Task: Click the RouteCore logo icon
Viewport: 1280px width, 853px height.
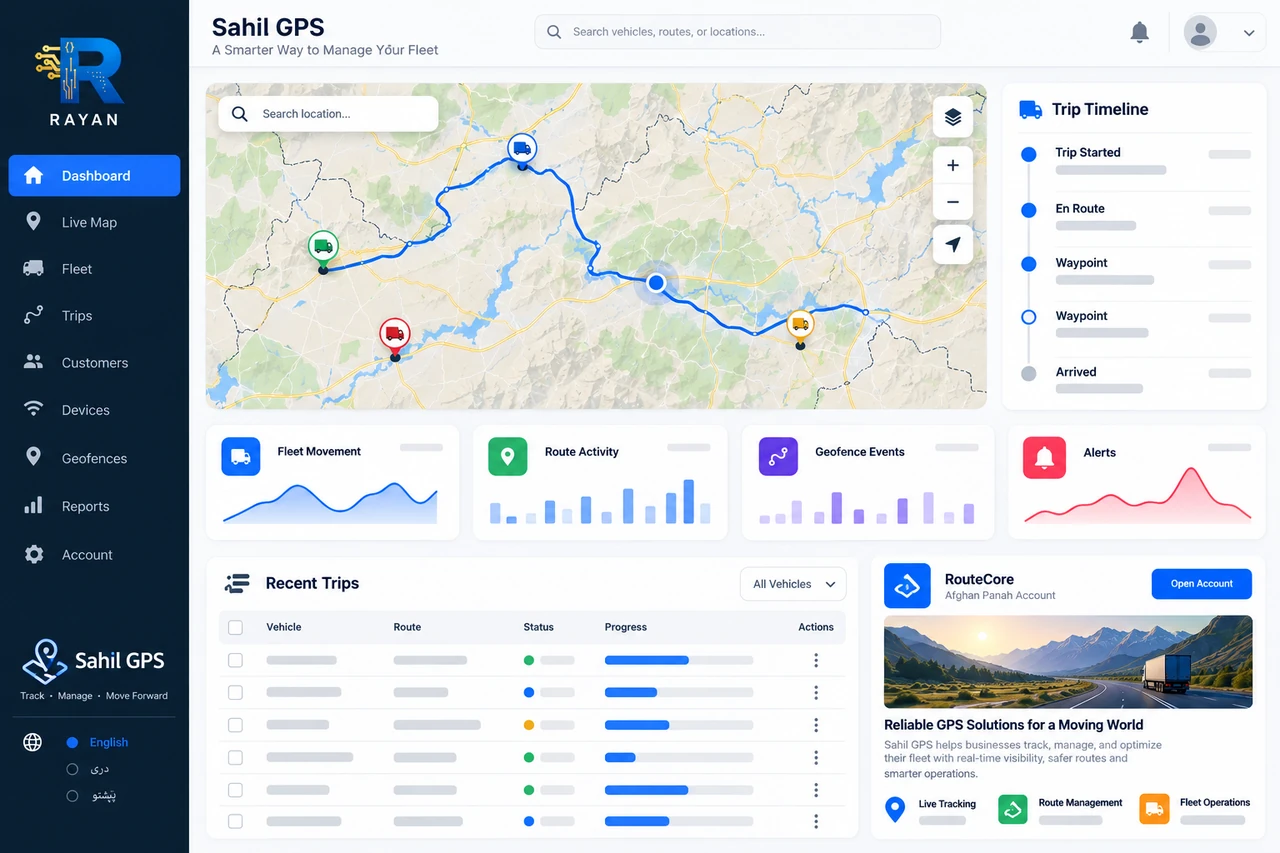Action: click(x=907, y=586)
